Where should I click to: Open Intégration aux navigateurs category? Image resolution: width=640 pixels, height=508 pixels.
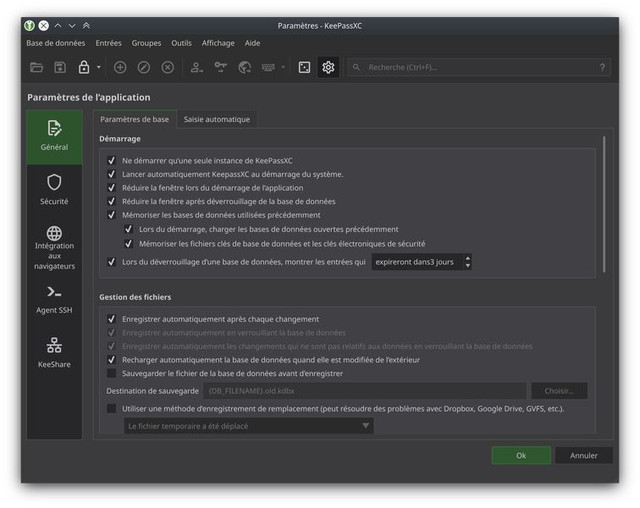[54, 248]
